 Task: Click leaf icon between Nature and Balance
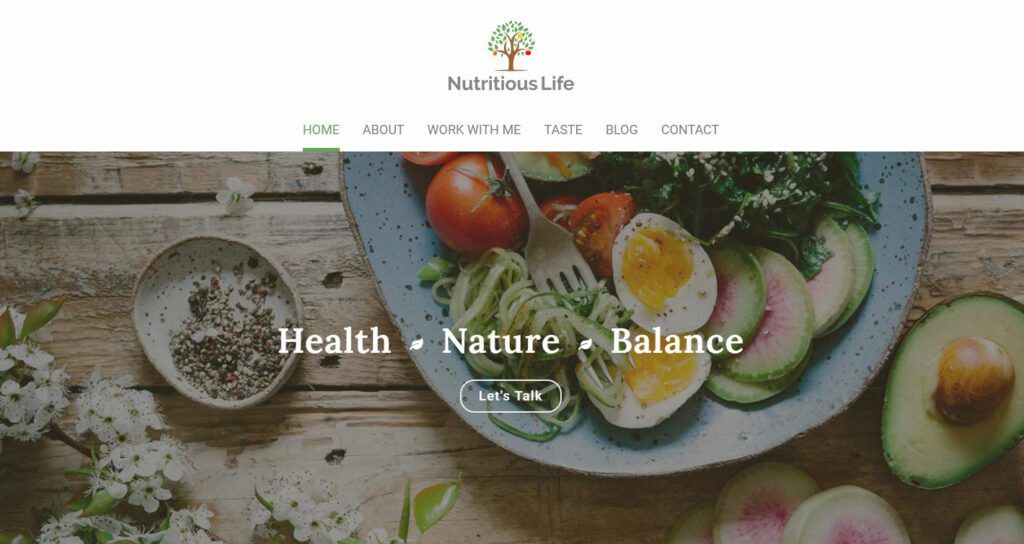pos(585,344)
